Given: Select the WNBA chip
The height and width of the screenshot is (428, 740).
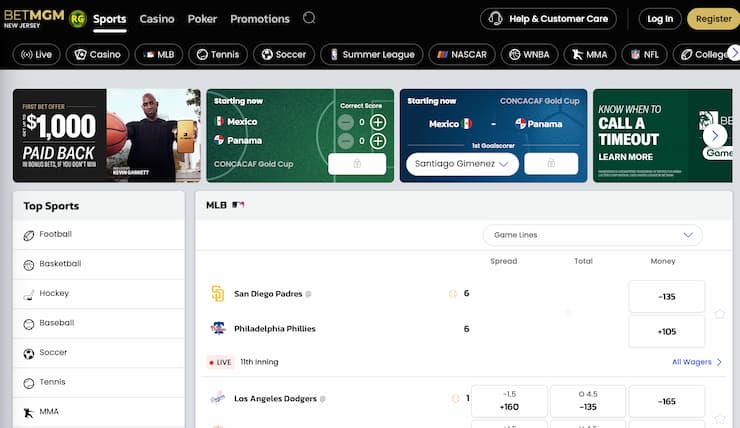Looking at the screenshot, I should point(530,55).
